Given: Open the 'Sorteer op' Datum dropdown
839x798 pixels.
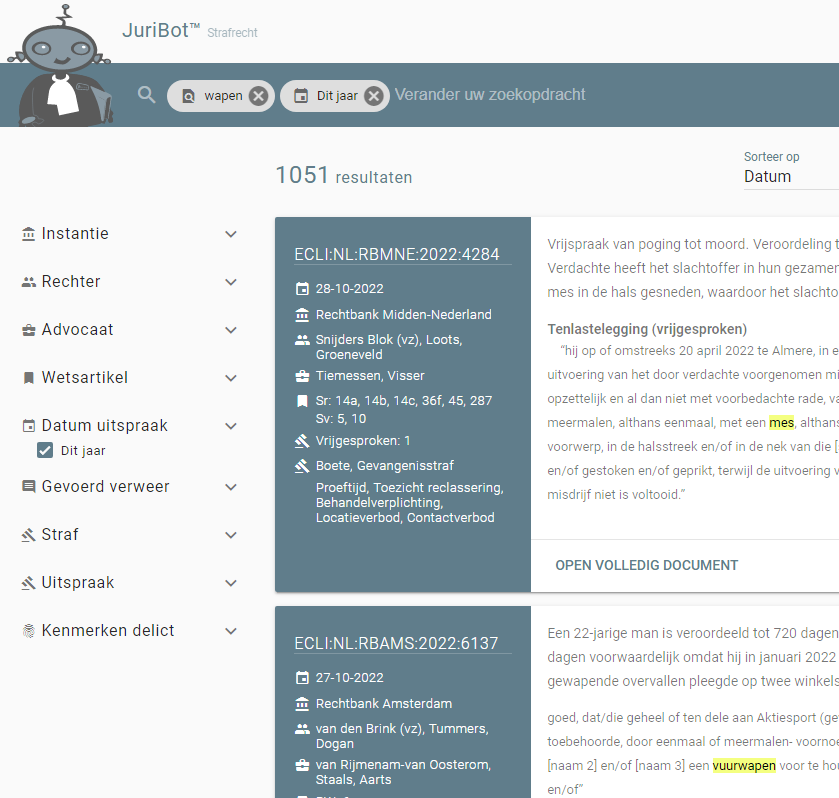Looking at the screenshot, I should coord(791,177).
